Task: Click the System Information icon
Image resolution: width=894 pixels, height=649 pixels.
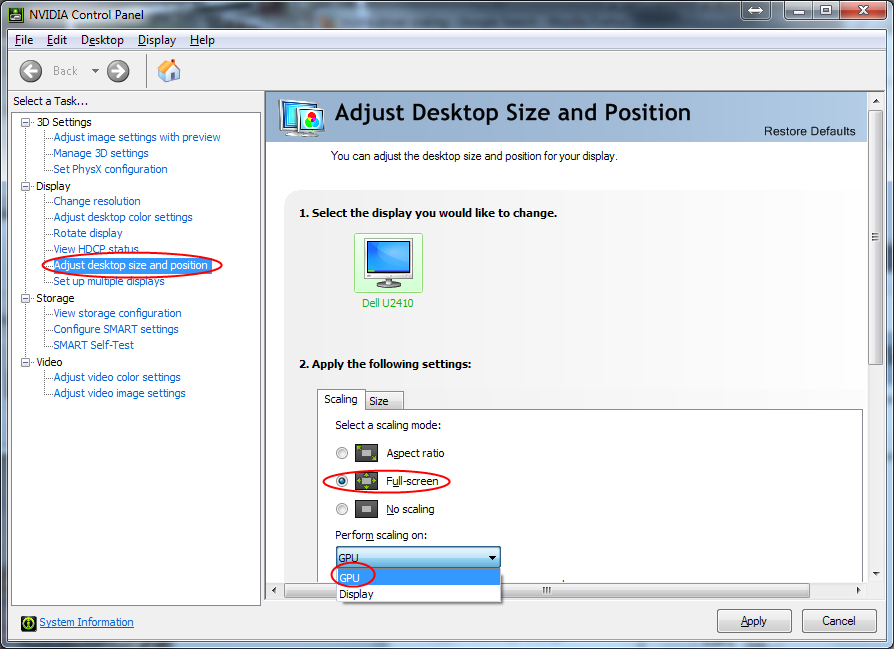Action: point(29,623)
